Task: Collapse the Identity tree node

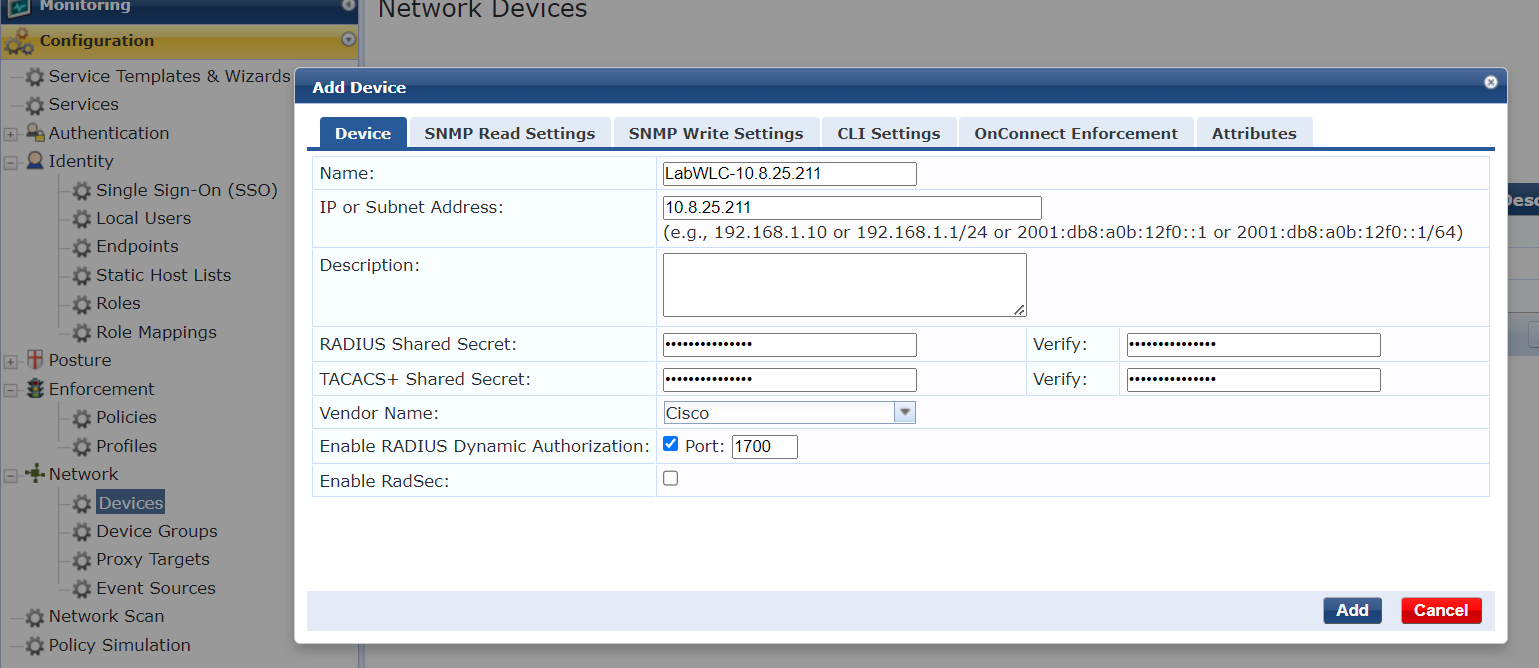Action: [10, 162]
